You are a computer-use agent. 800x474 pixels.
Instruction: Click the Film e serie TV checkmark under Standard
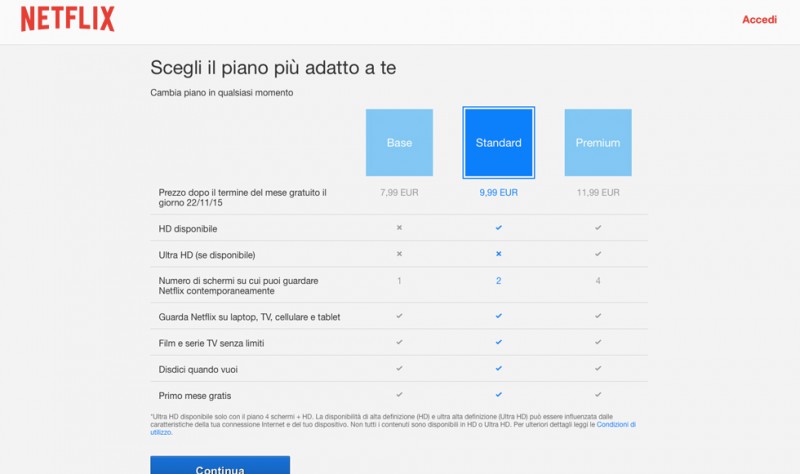click(x=498, y=342)
